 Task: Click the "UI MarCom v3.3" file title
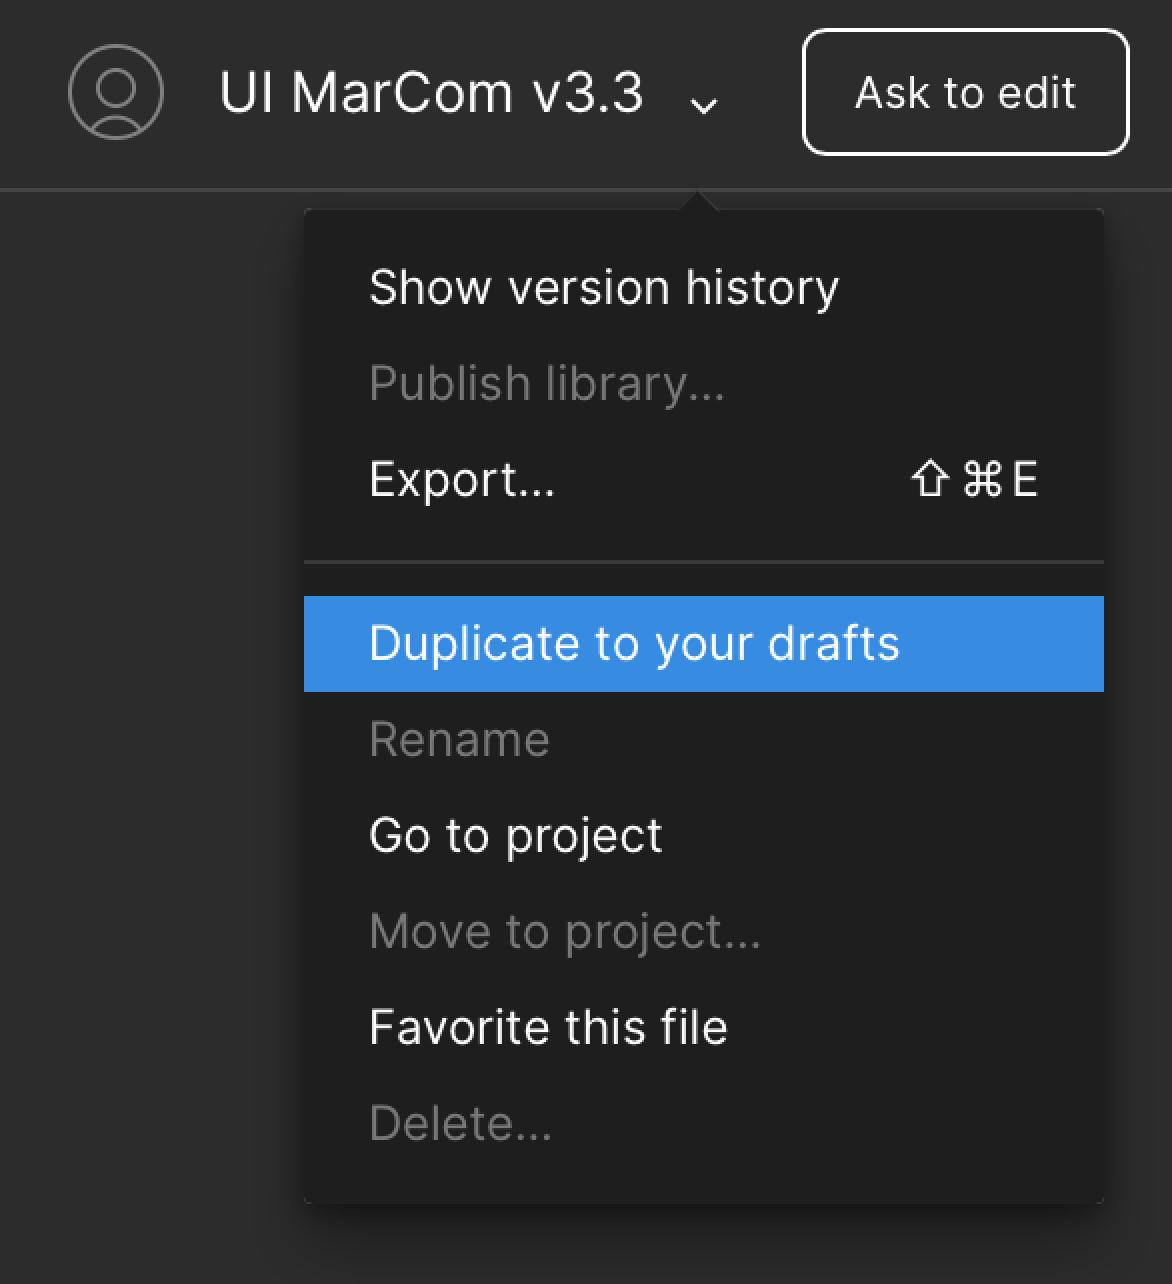(x=431, y=93)
